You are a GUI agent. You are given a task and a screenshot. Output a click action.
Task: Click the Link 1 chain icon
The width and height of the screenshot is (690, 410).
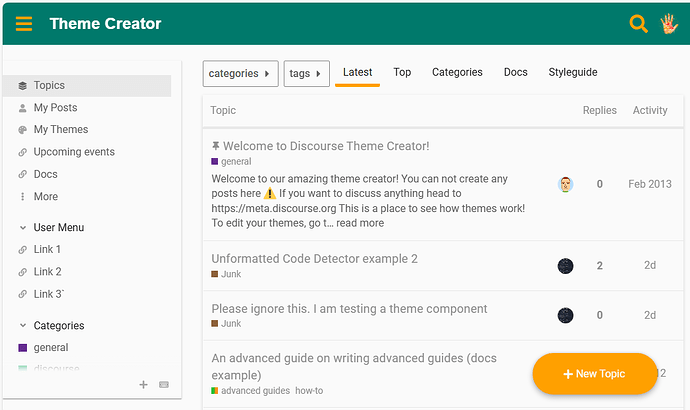[x=22, y=250]
